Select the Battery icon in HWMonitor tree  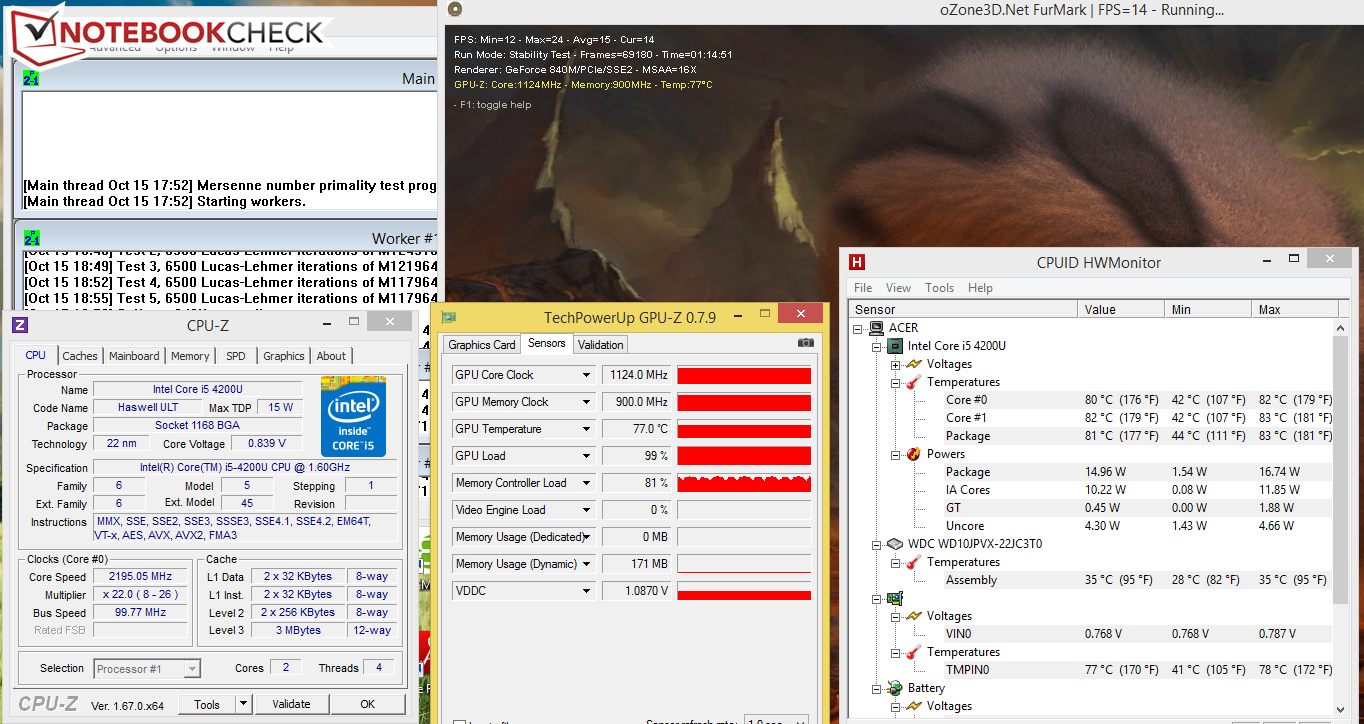pos(895,688)
